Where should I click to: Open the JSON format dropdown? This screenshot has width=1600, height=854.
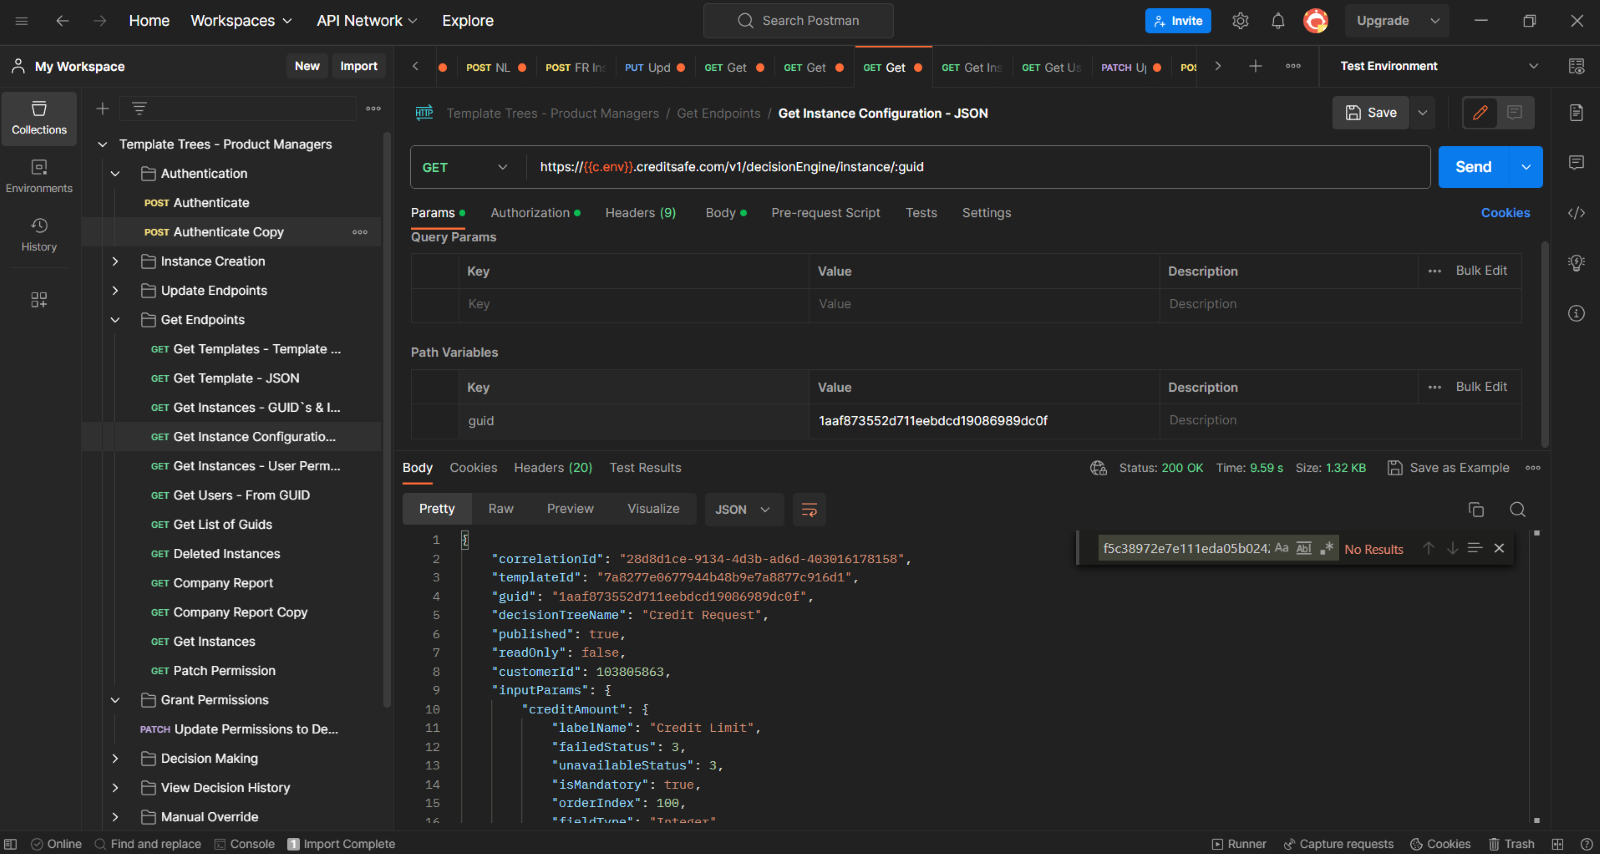click(x=742, y=510)
